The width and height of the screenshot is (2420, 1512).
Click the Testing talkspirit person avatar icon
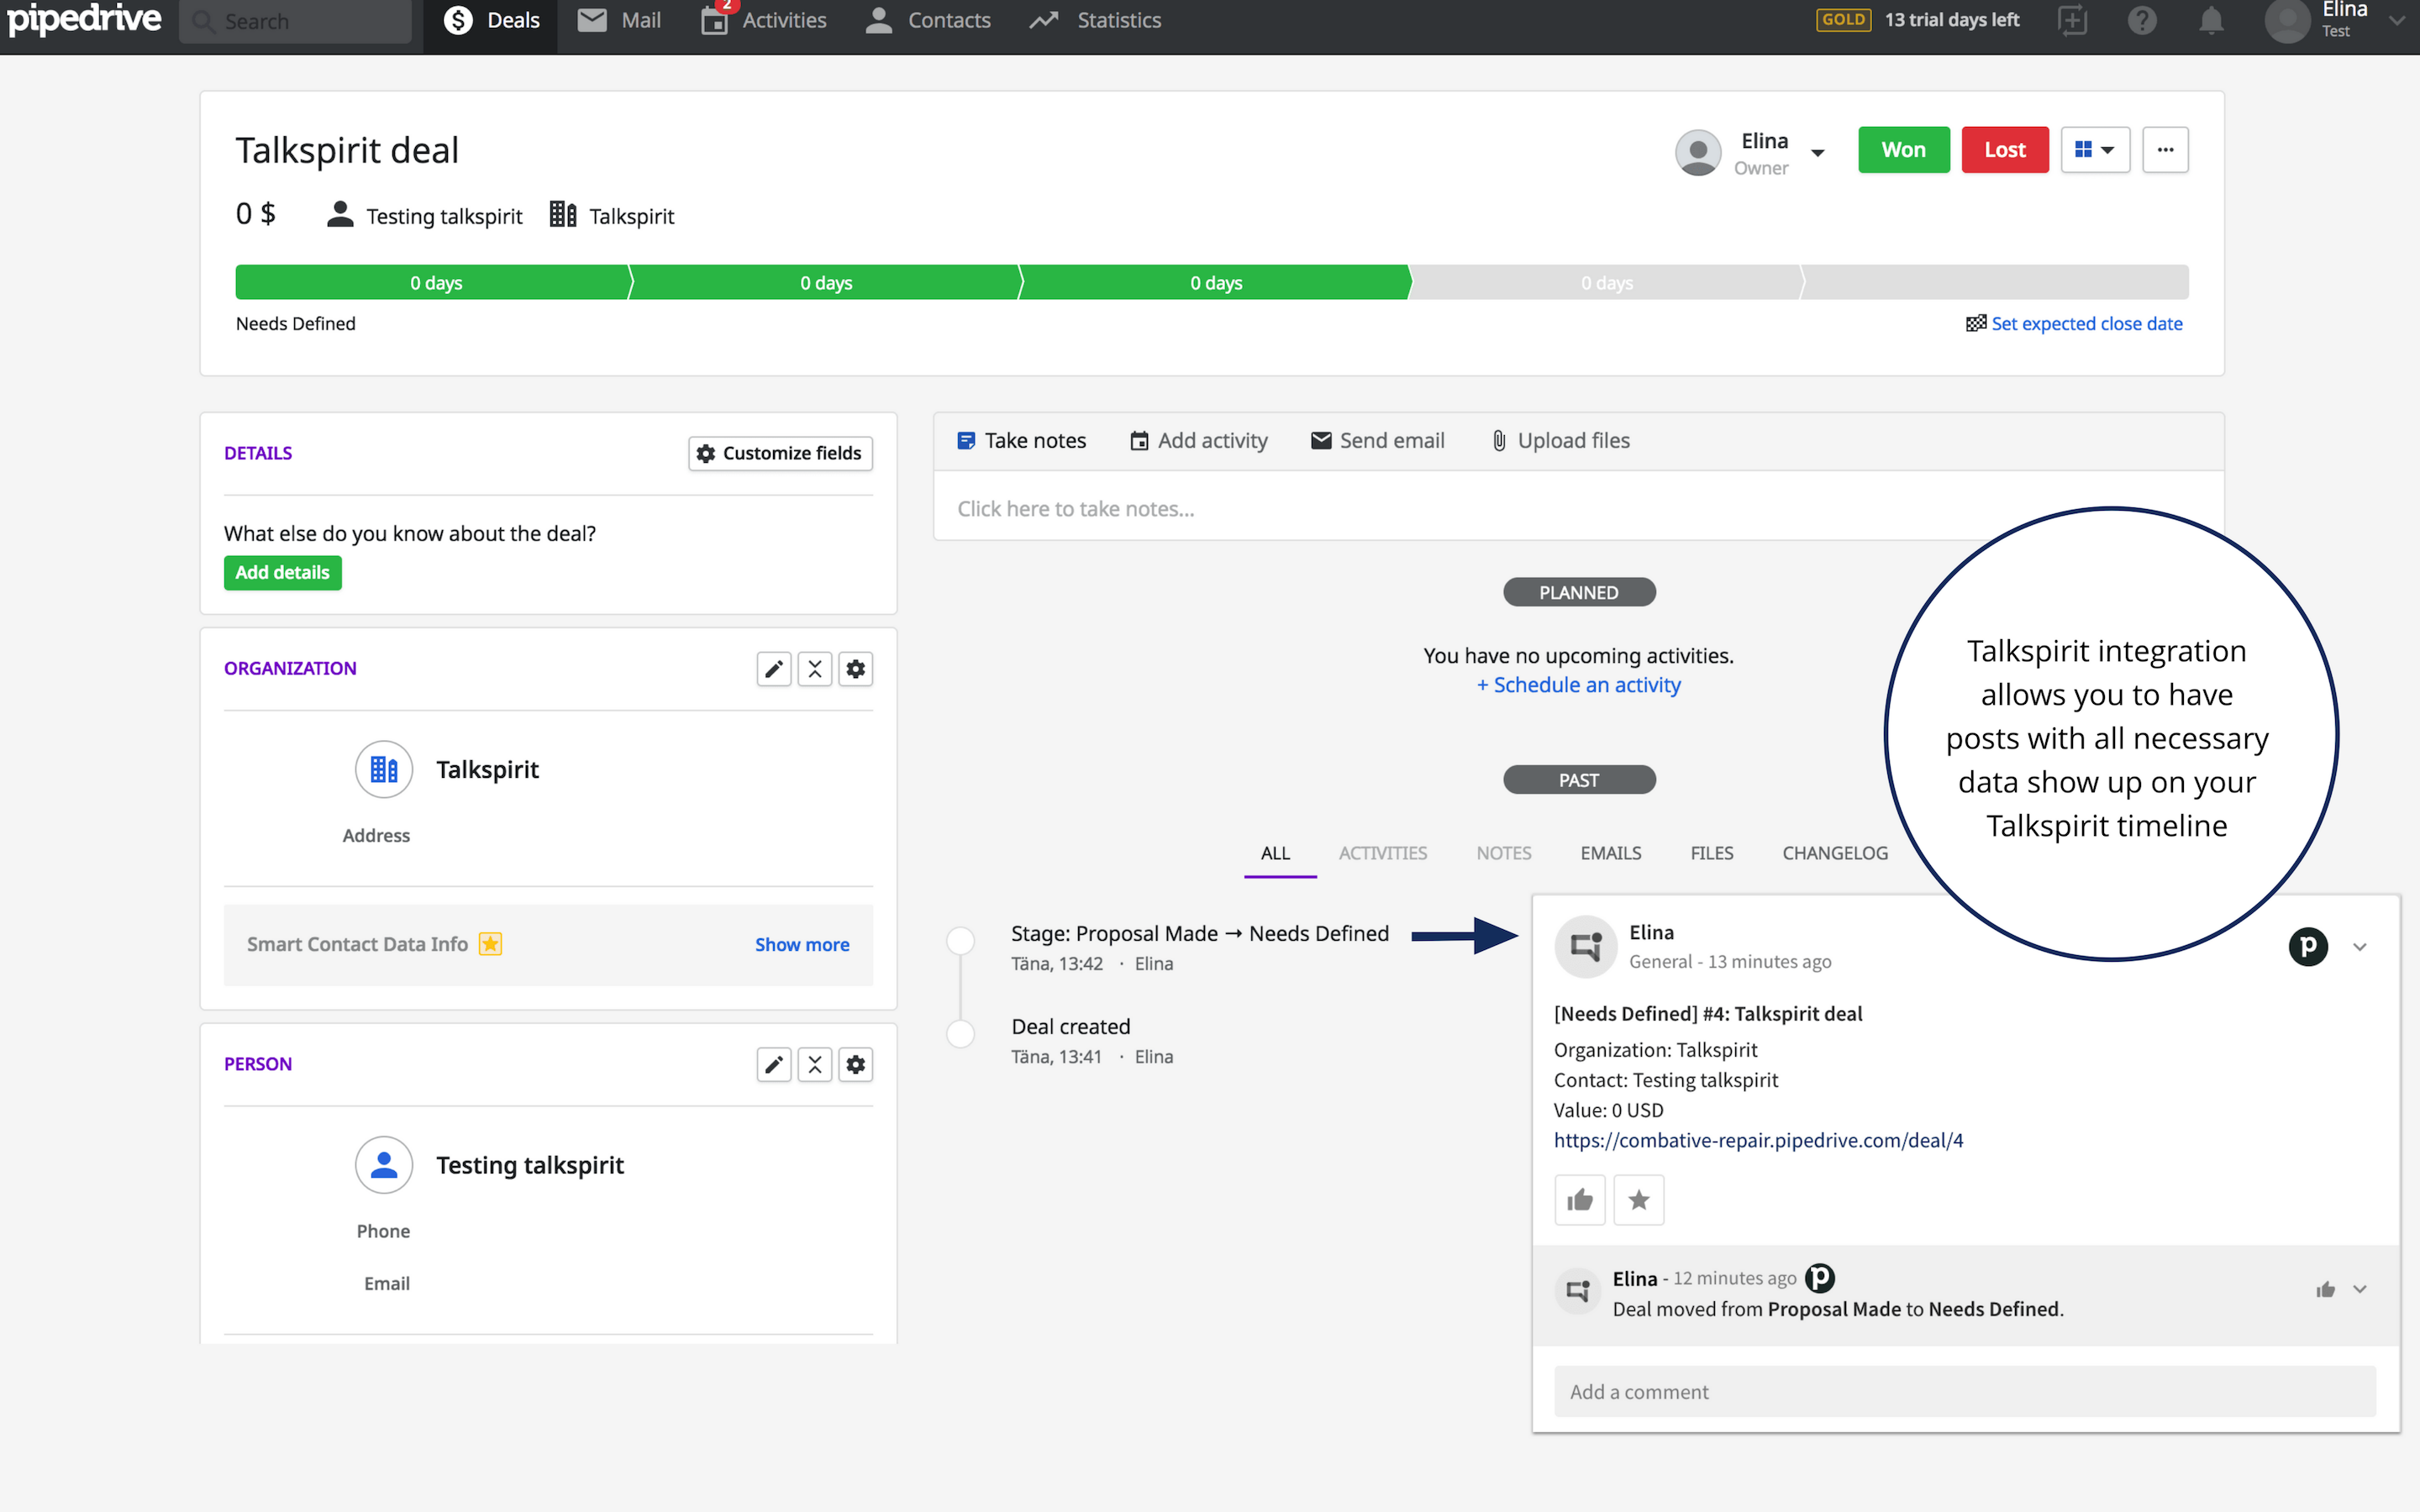tap(384, 1165)
